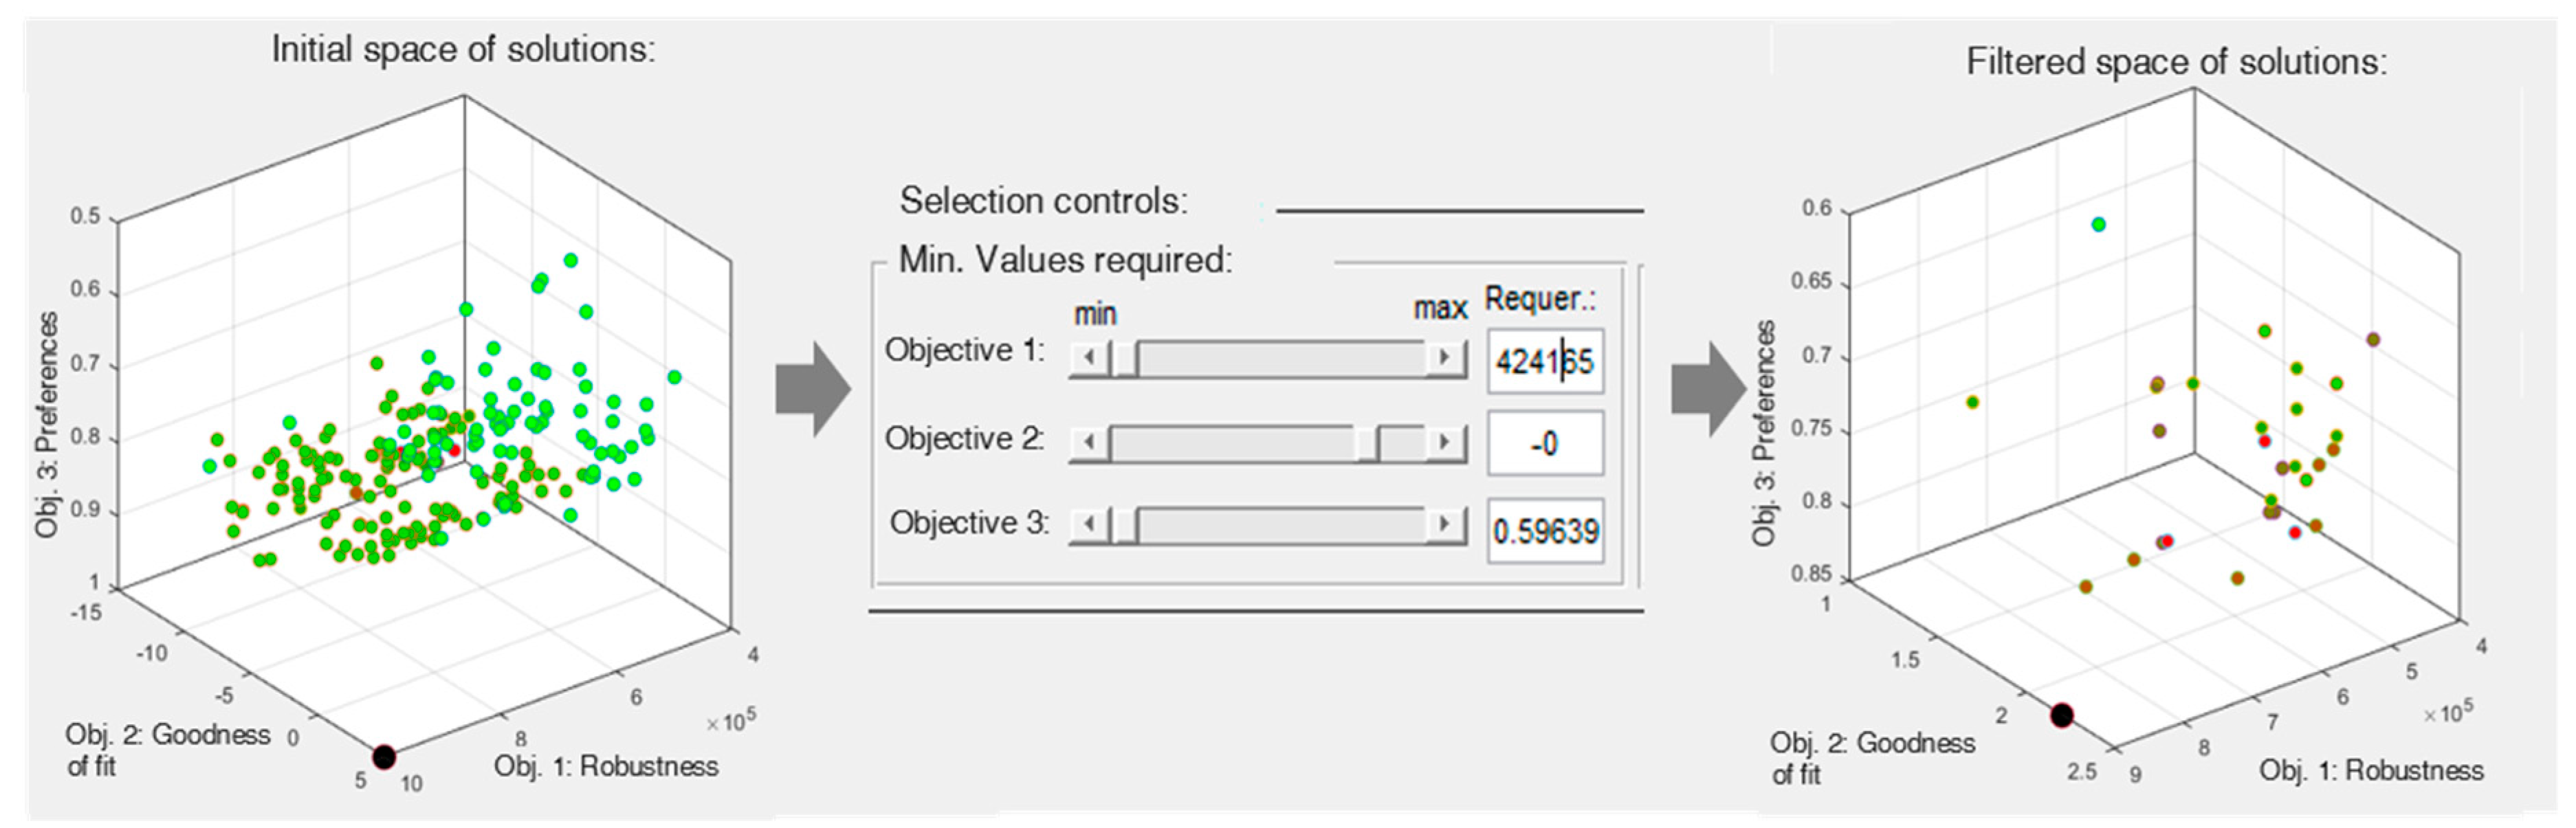Click the black point in the initial solutions plot
This screenshot has height=828, width=2576.
[x=384, y=757]
